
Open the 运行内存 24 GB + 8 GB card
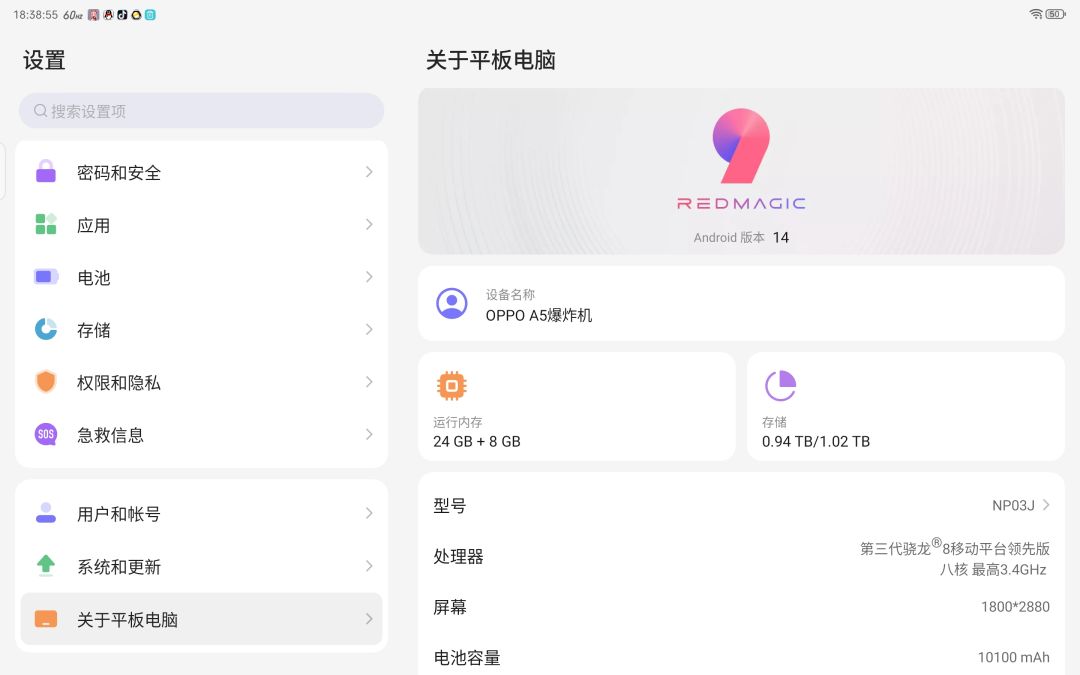click(x=577, y=406)
